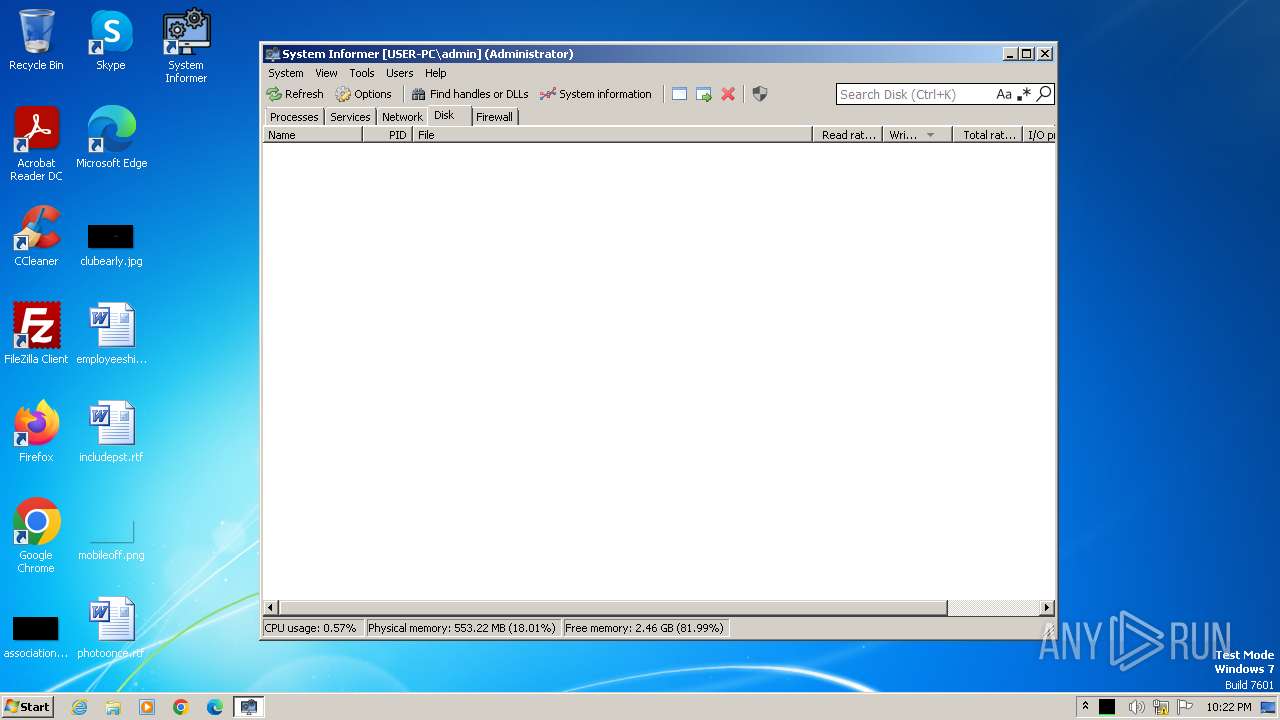Click the magnifier search icon
The image size is (1280, 720).
point(1044,94)
